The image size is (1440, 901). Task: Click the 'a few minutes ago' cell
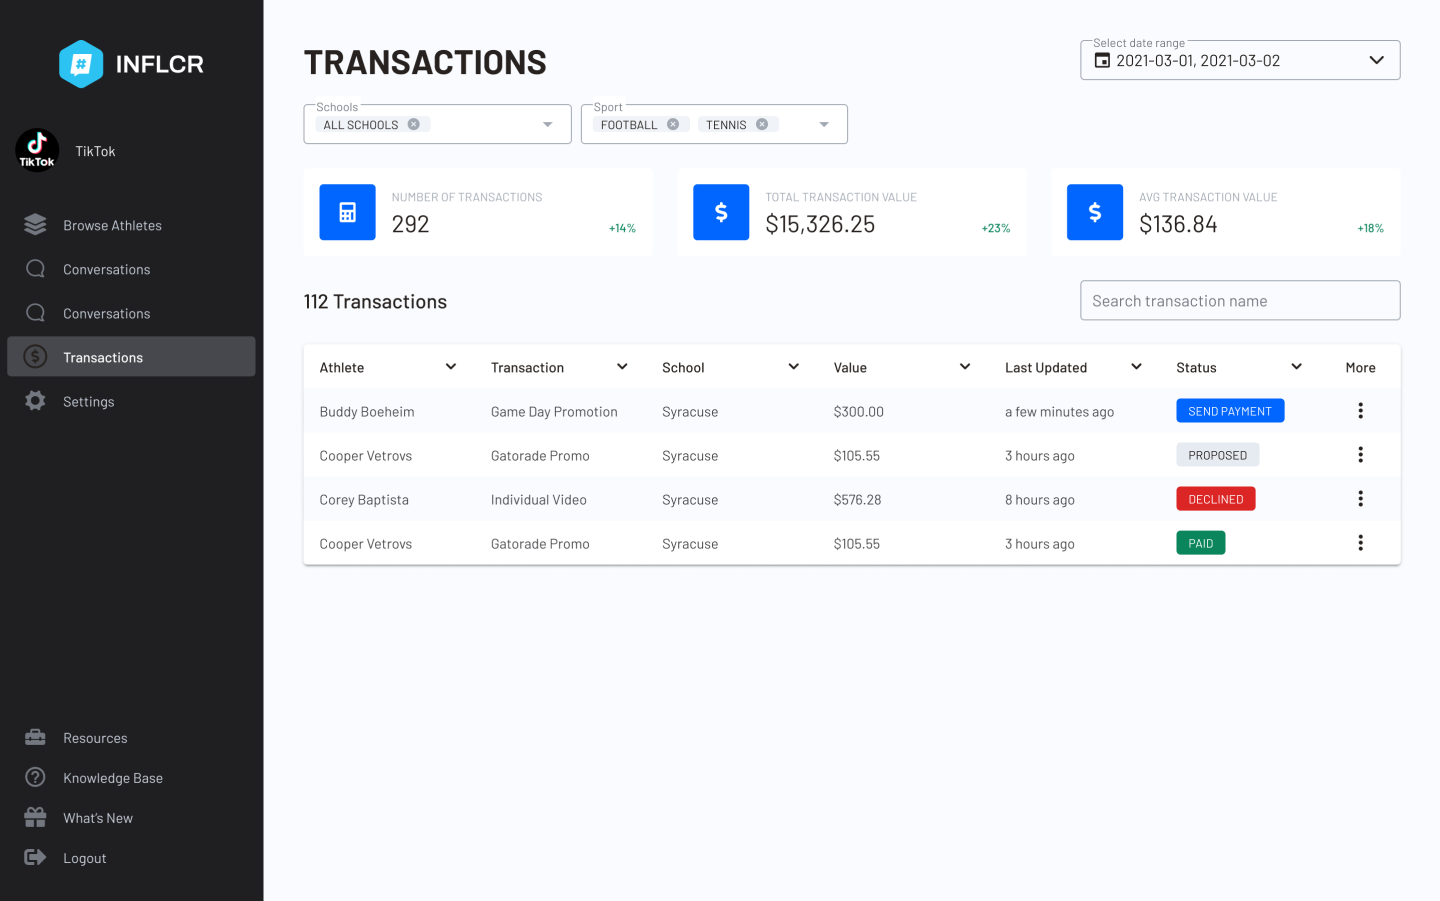[1059, 412]
